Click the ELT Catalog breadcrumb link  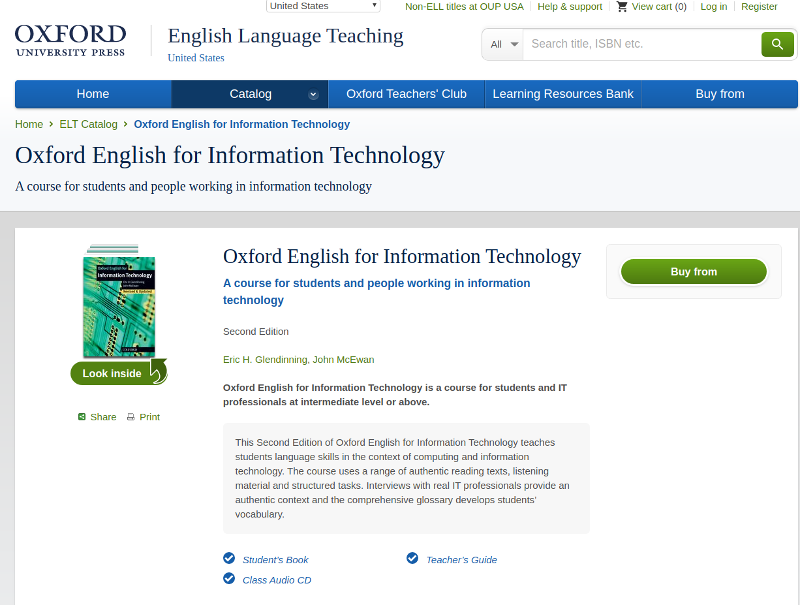point(88,124)
